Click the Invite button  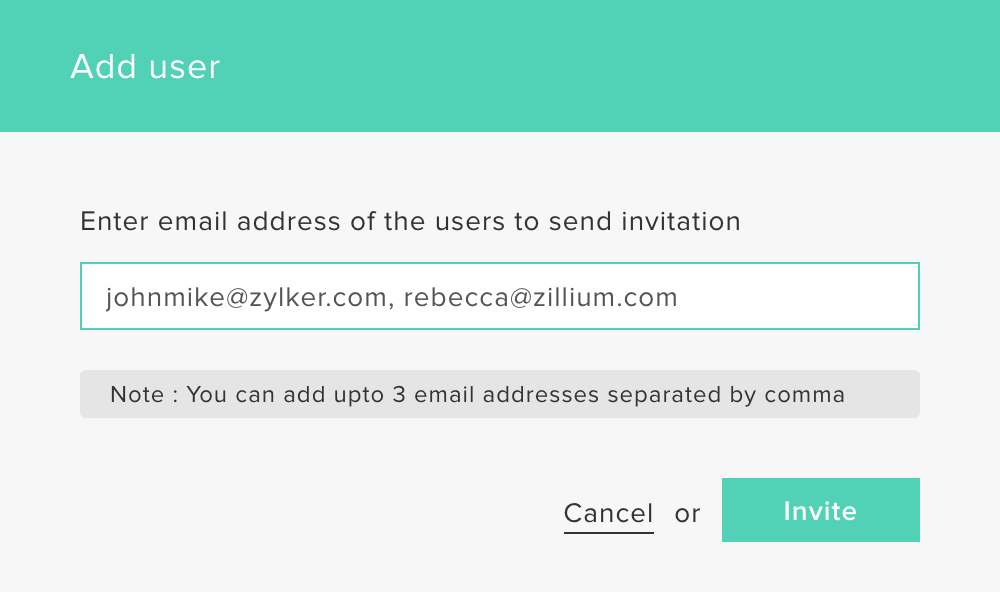[x=820, y=510]
